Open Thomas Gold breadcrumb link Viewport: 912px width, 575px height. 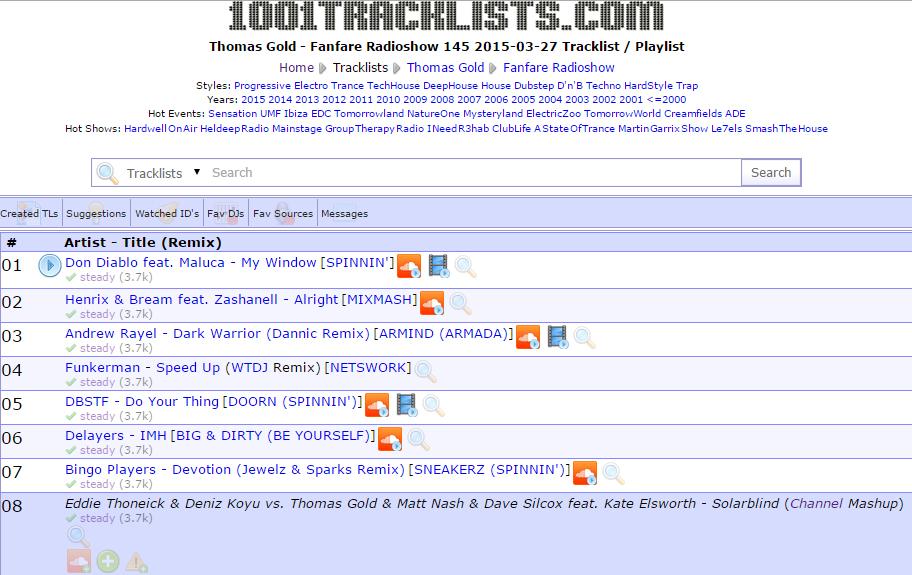coord(446,67)
